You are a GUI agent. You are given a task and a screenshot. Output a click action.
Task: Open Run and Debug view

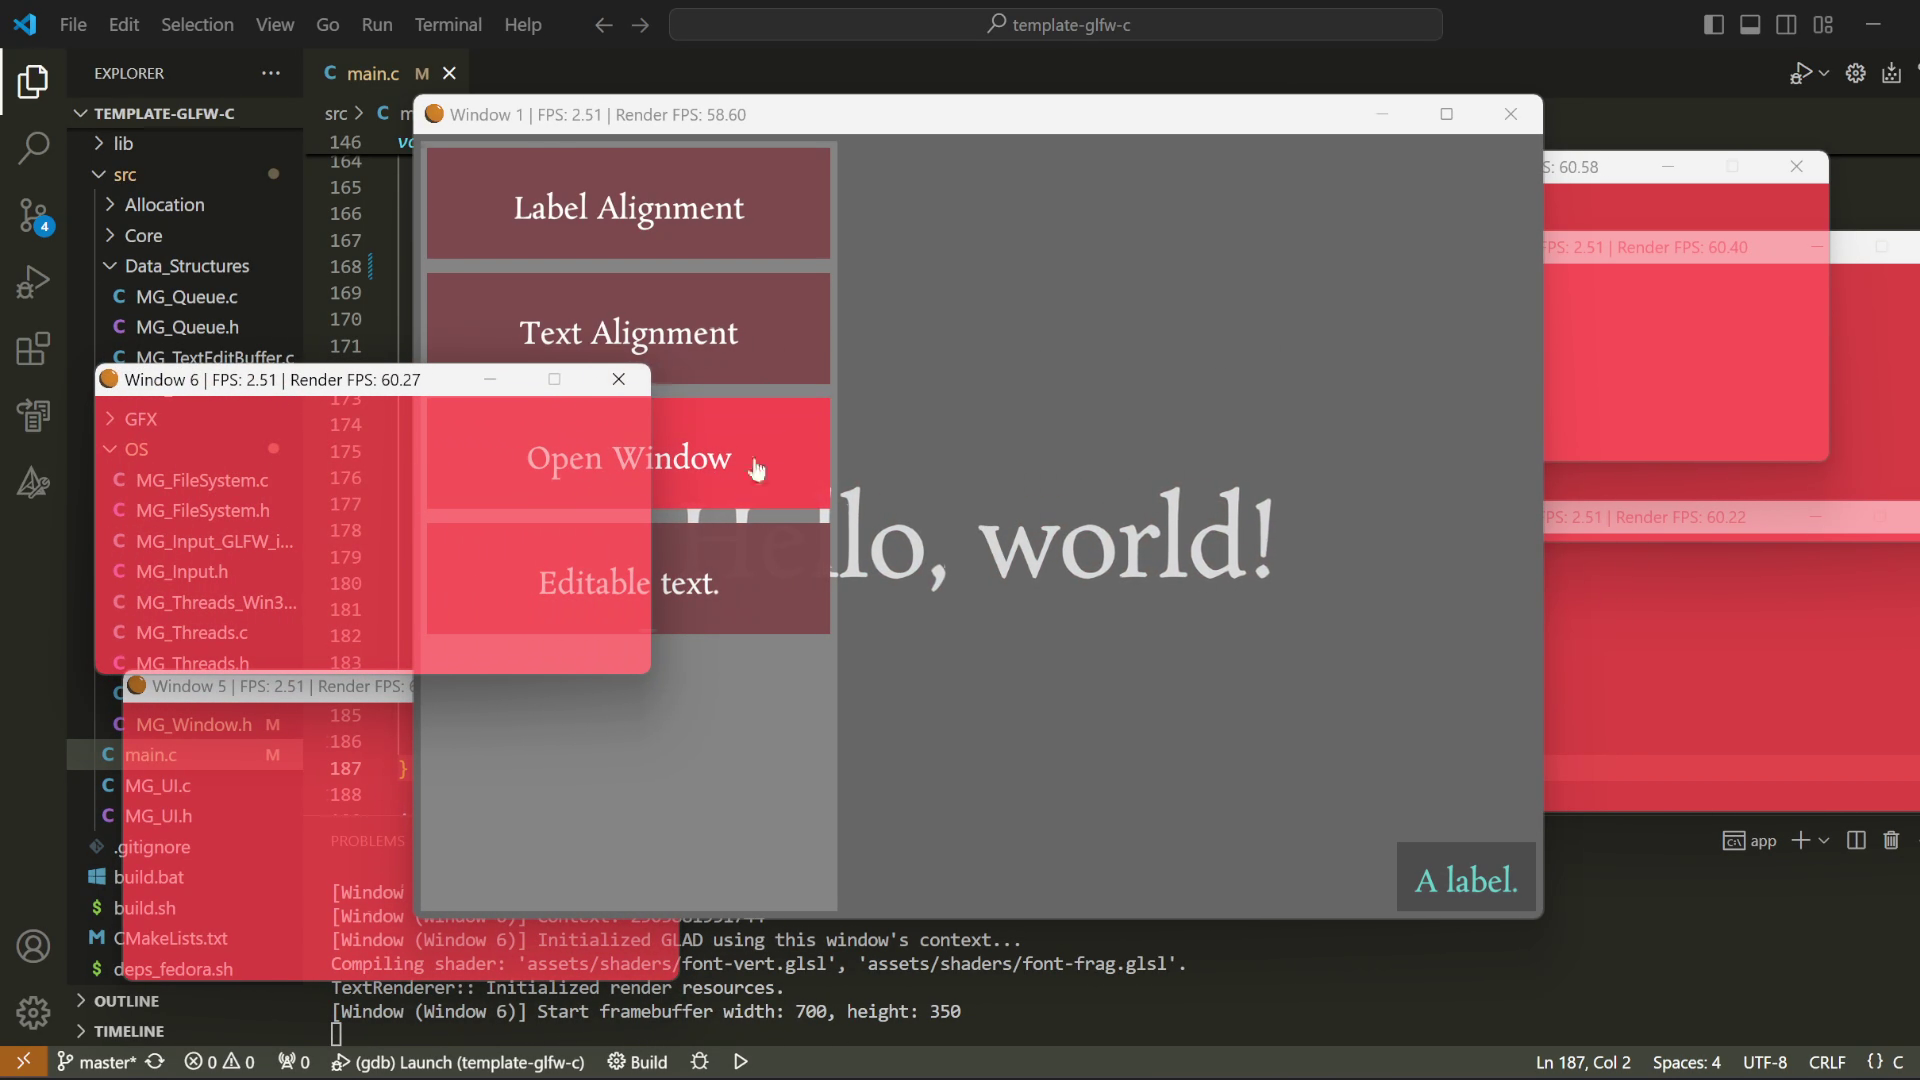tap(33, 282)
